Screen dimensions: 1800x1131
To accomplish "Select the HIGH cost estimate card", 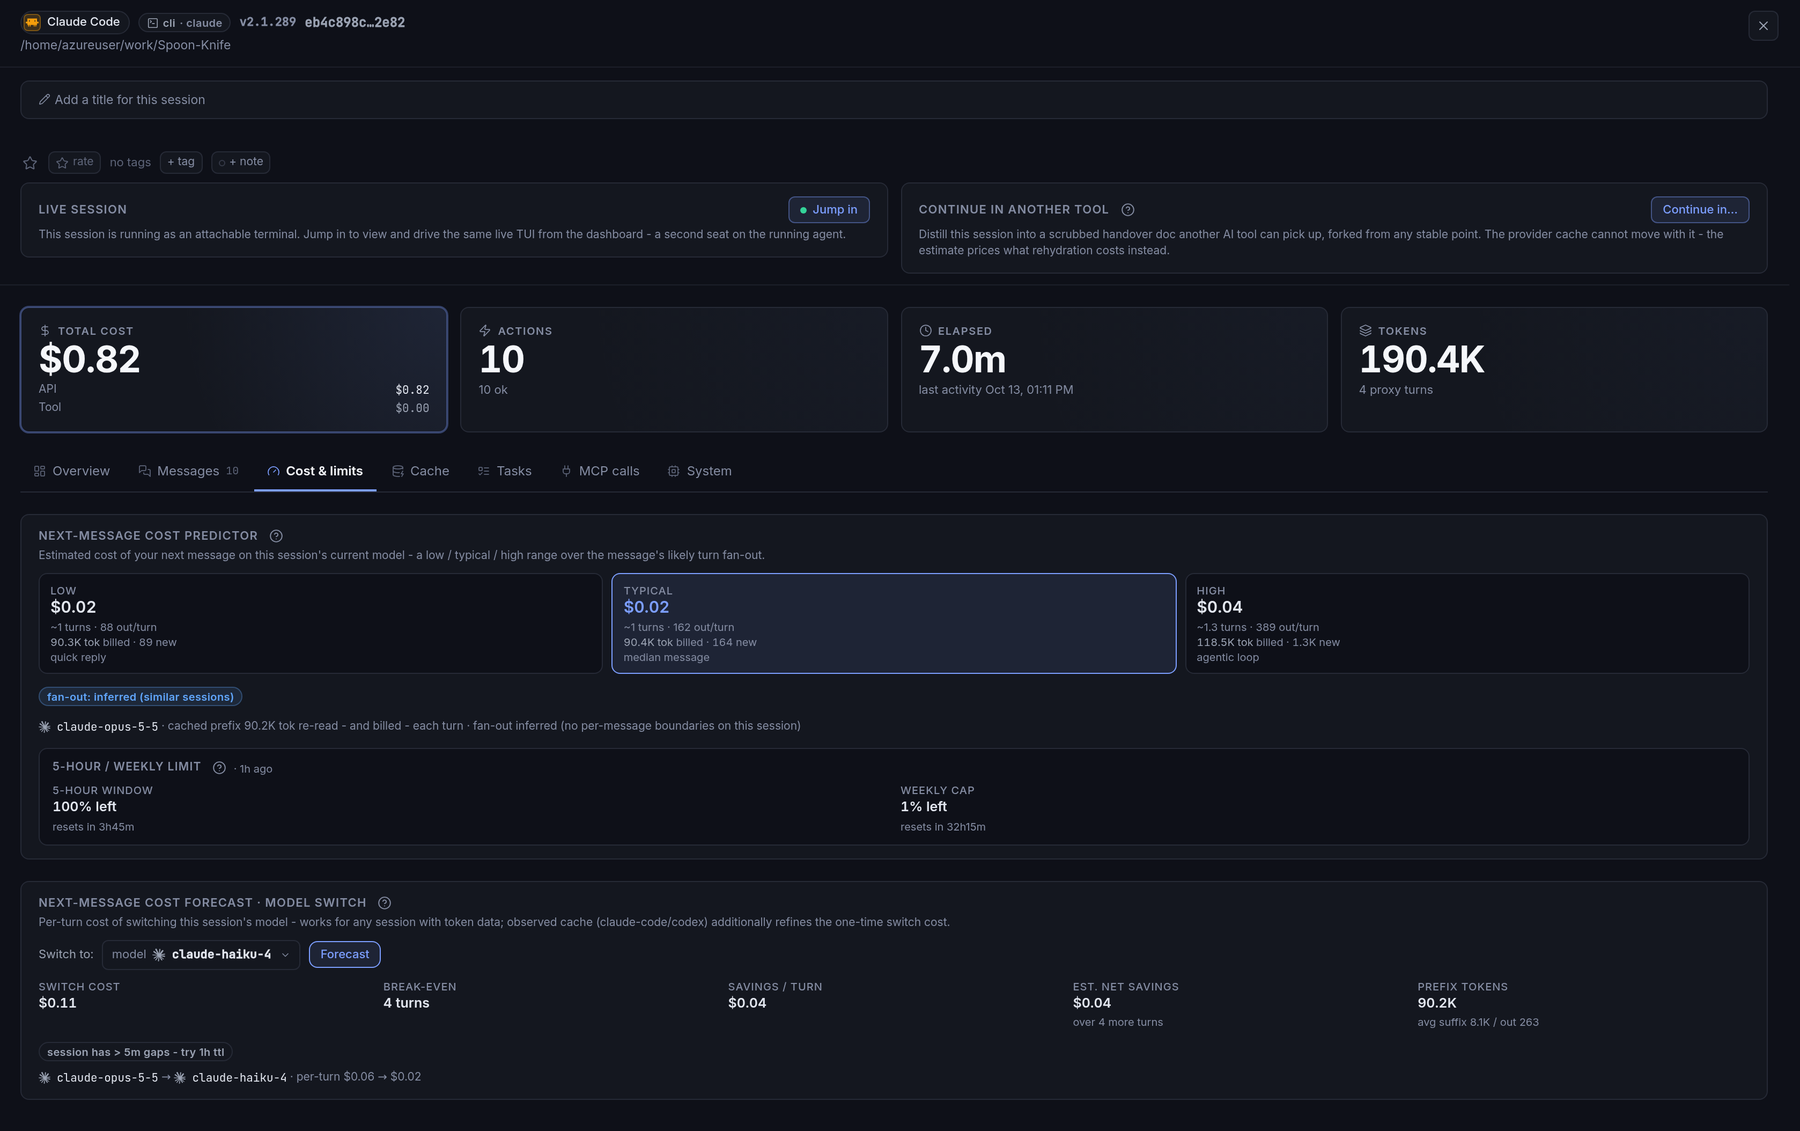I will pyautogui.click(x=1467, y=623).
